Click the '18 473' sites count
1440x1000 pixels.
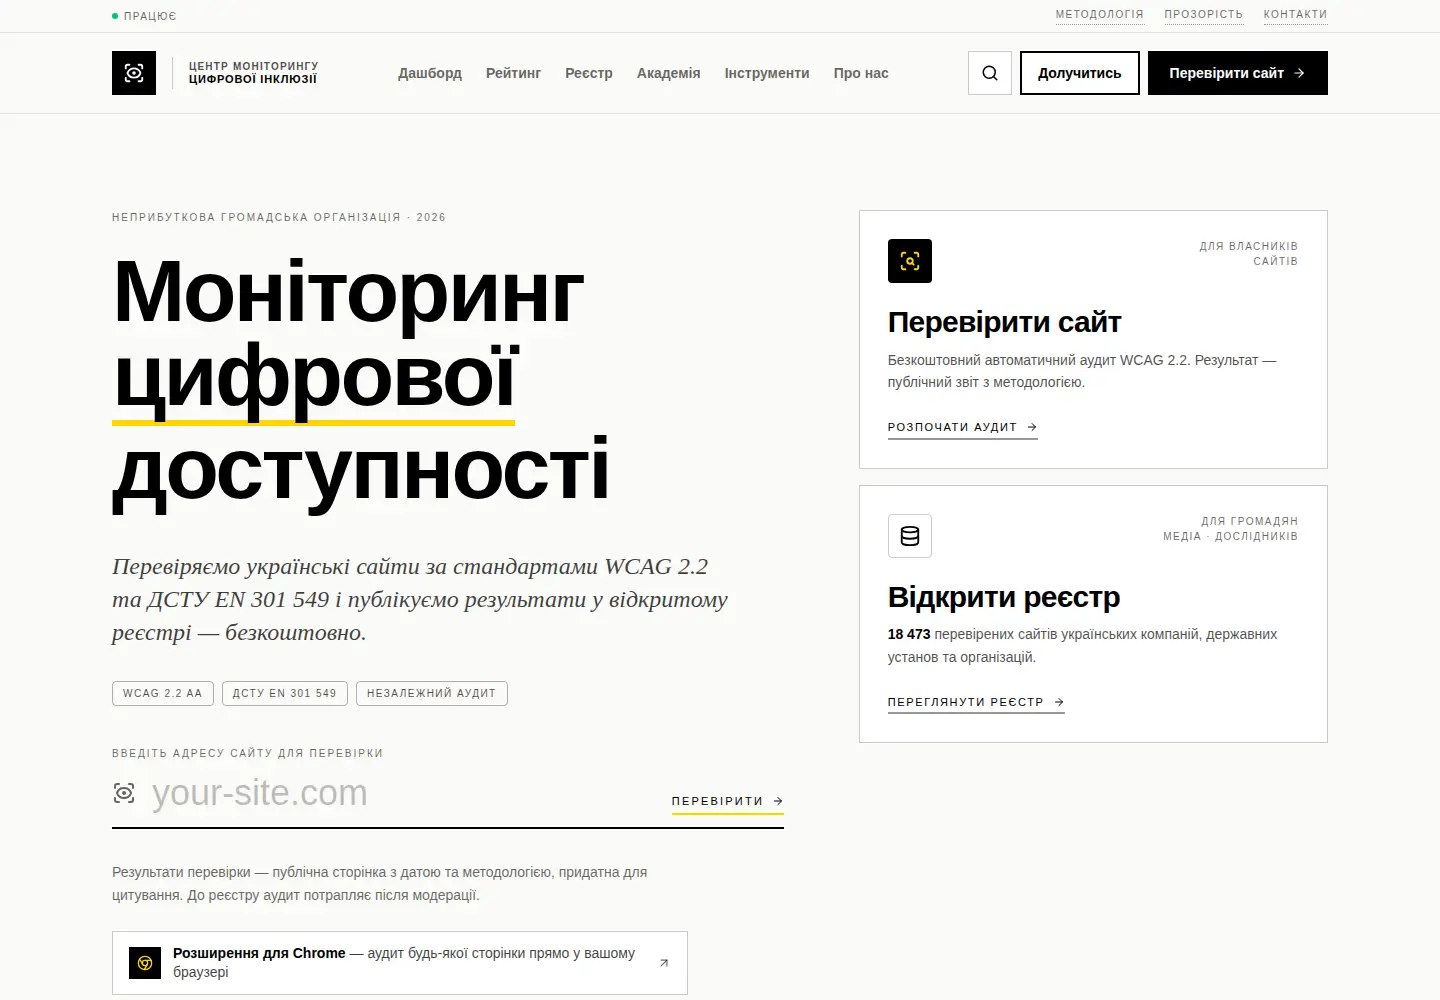point(909,634)
